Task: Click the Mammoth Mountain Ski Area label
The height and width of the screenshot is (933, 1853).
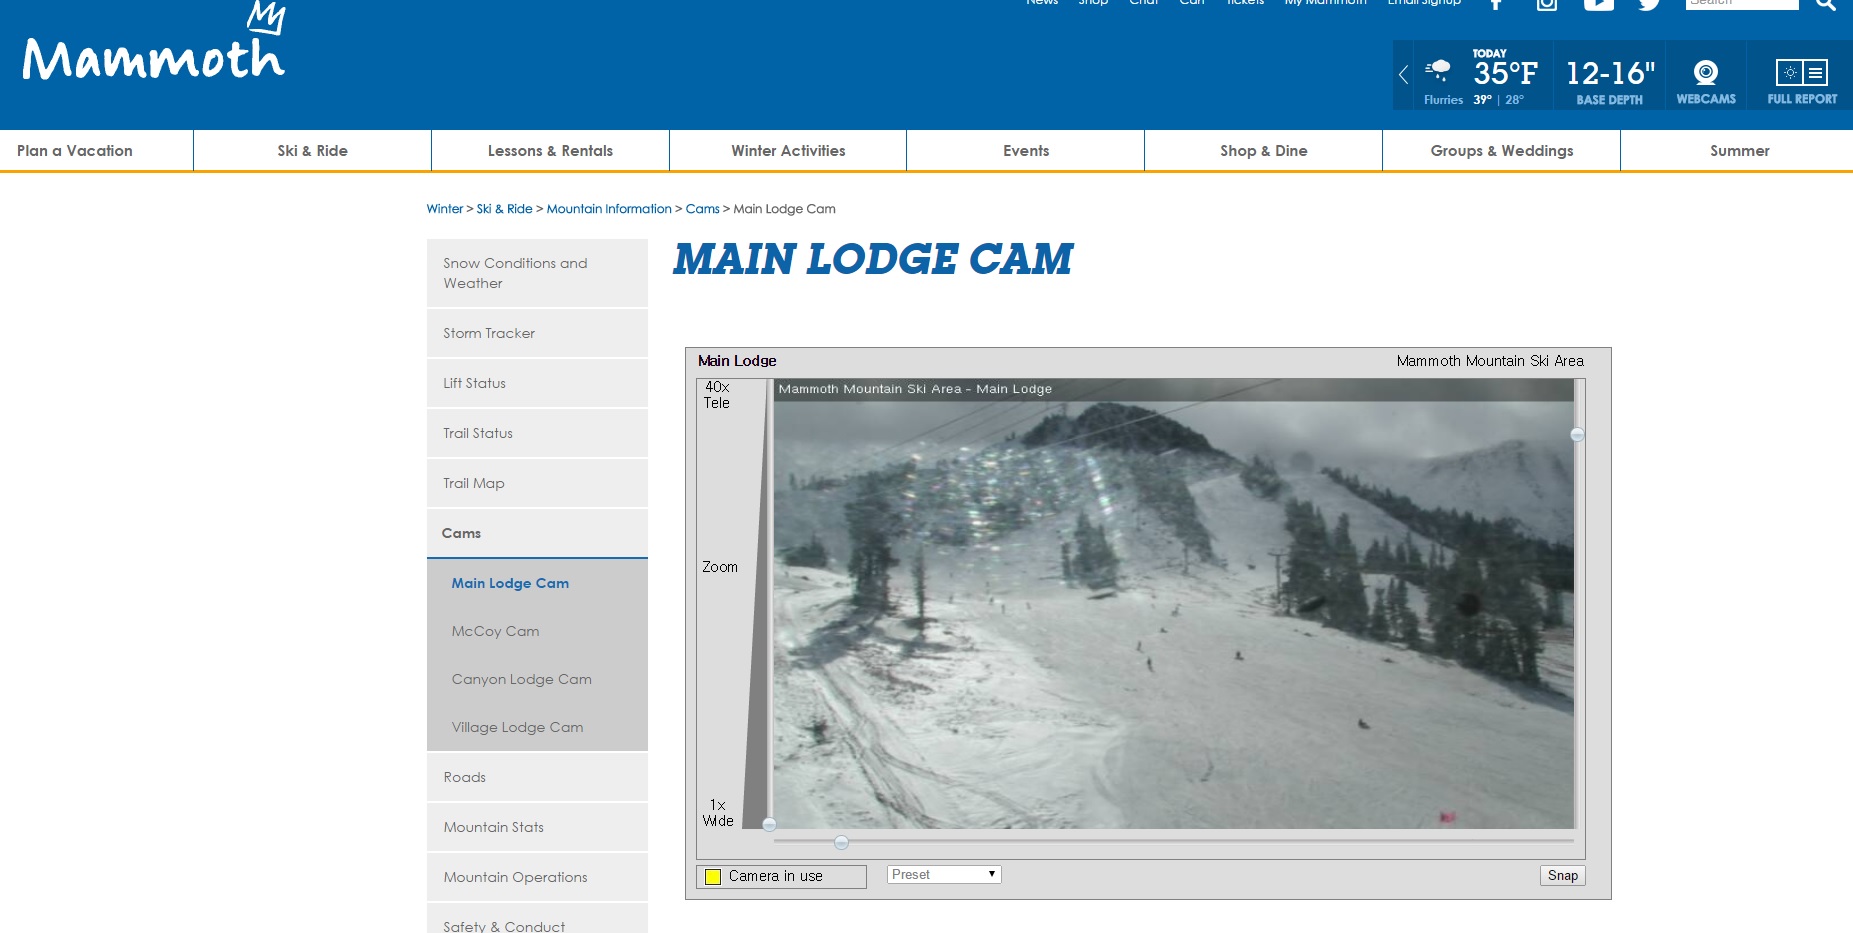Action: point(1490,361)
